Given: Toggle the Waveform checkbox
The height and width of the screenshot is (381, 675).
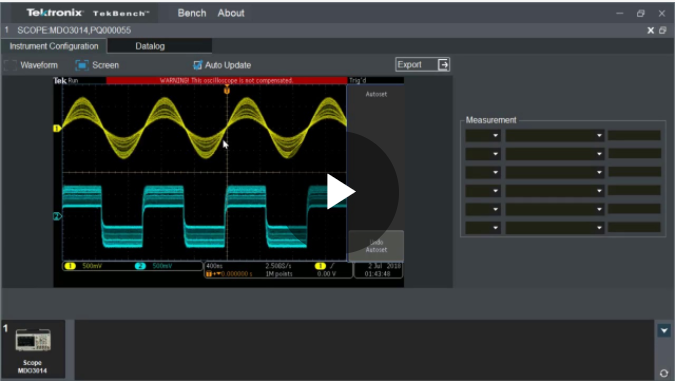Looking at the screenshot, I should click(x=10, y=65).
